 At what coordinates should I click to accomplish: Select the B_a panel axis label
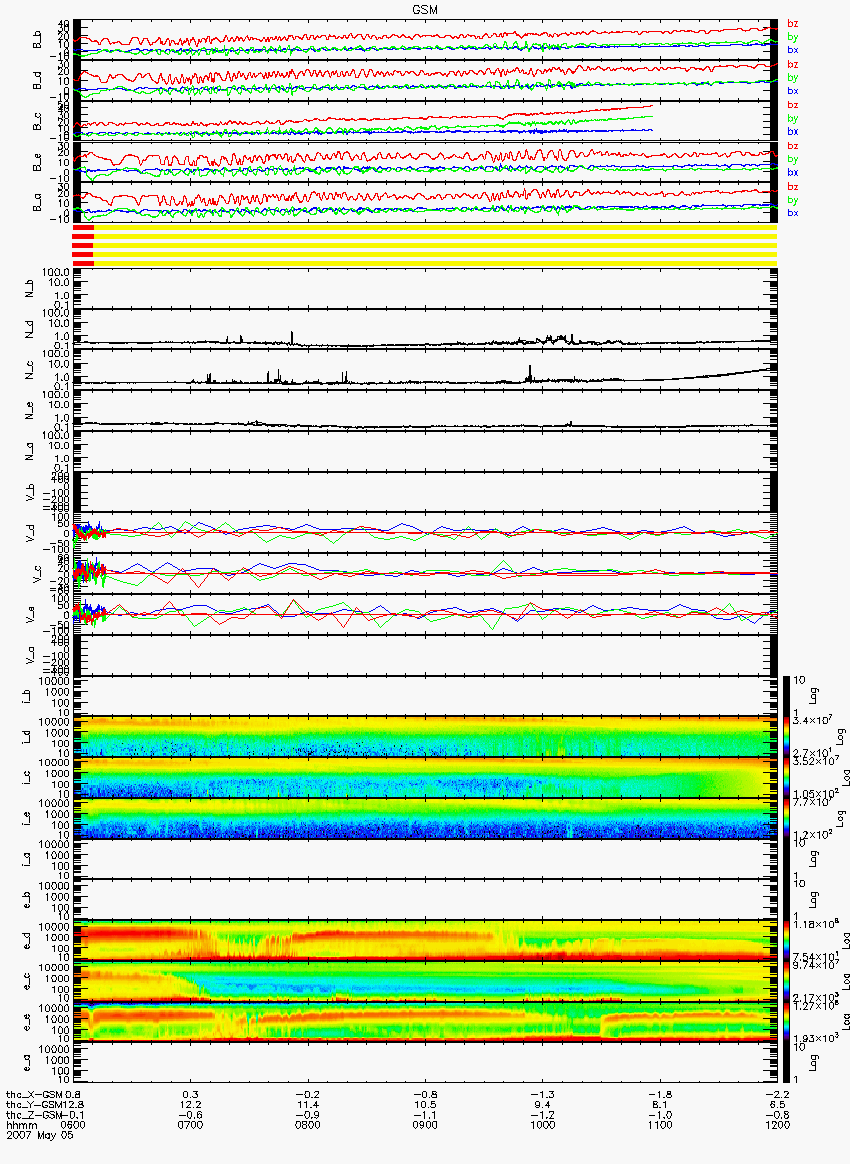click(37, 203)
